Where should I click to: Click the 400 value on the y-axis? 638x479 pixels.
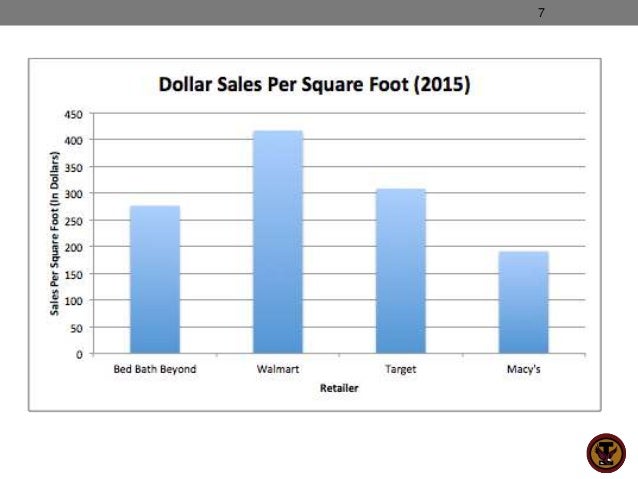74,141
